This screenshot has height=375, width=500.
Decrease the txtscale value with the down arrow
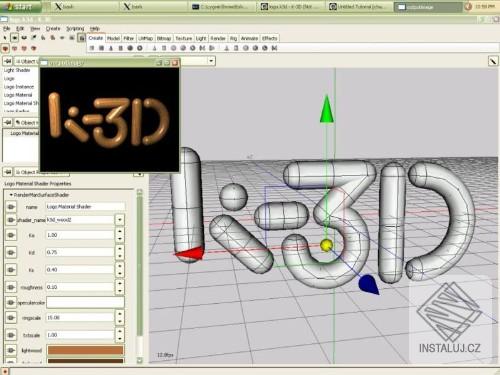click(x=120, y=339)
